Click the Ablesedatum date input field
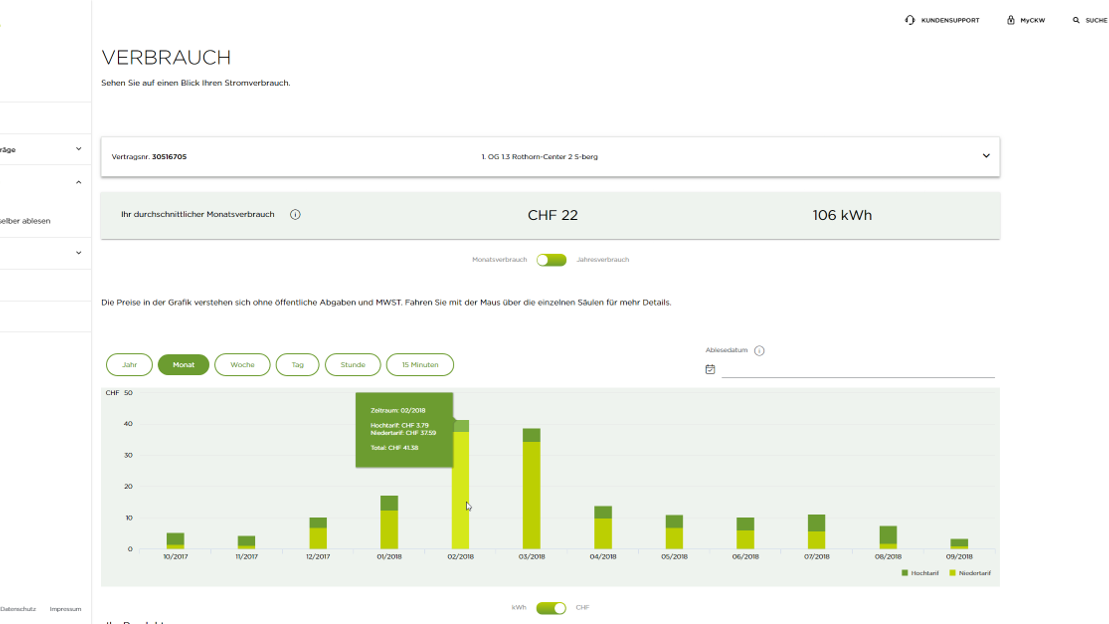This screenshot has width=1109, height=624. point(857,369)
